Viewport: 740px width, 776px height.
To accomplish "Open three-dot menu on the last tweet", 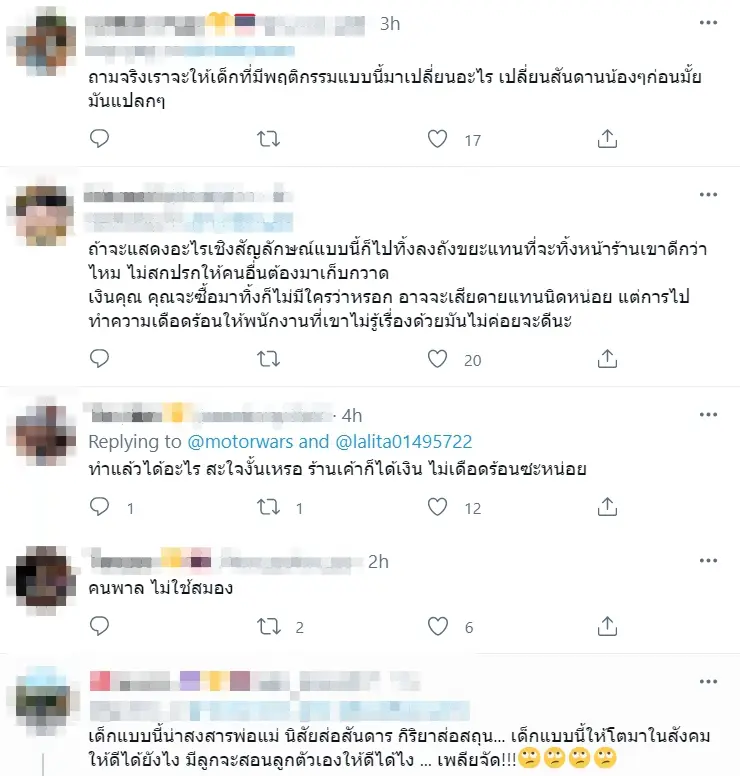I will click(708, 681).
